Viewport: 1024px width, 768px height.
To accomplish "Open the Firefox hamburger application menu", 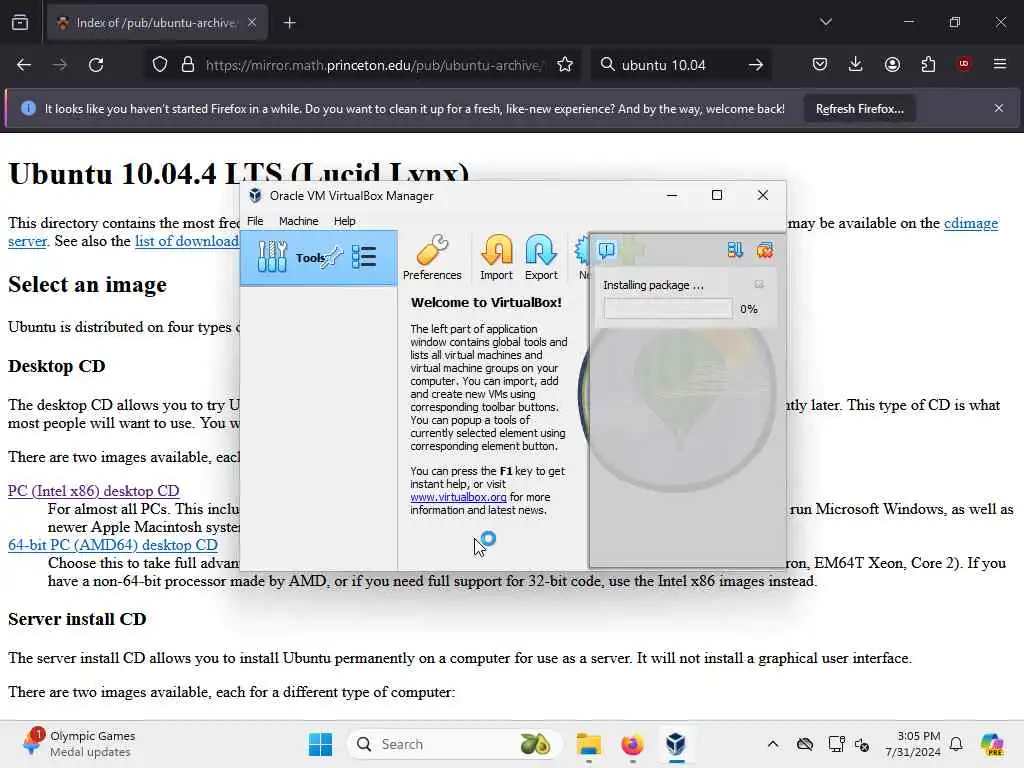I will pyautogui.click(x=1000, y=64).
